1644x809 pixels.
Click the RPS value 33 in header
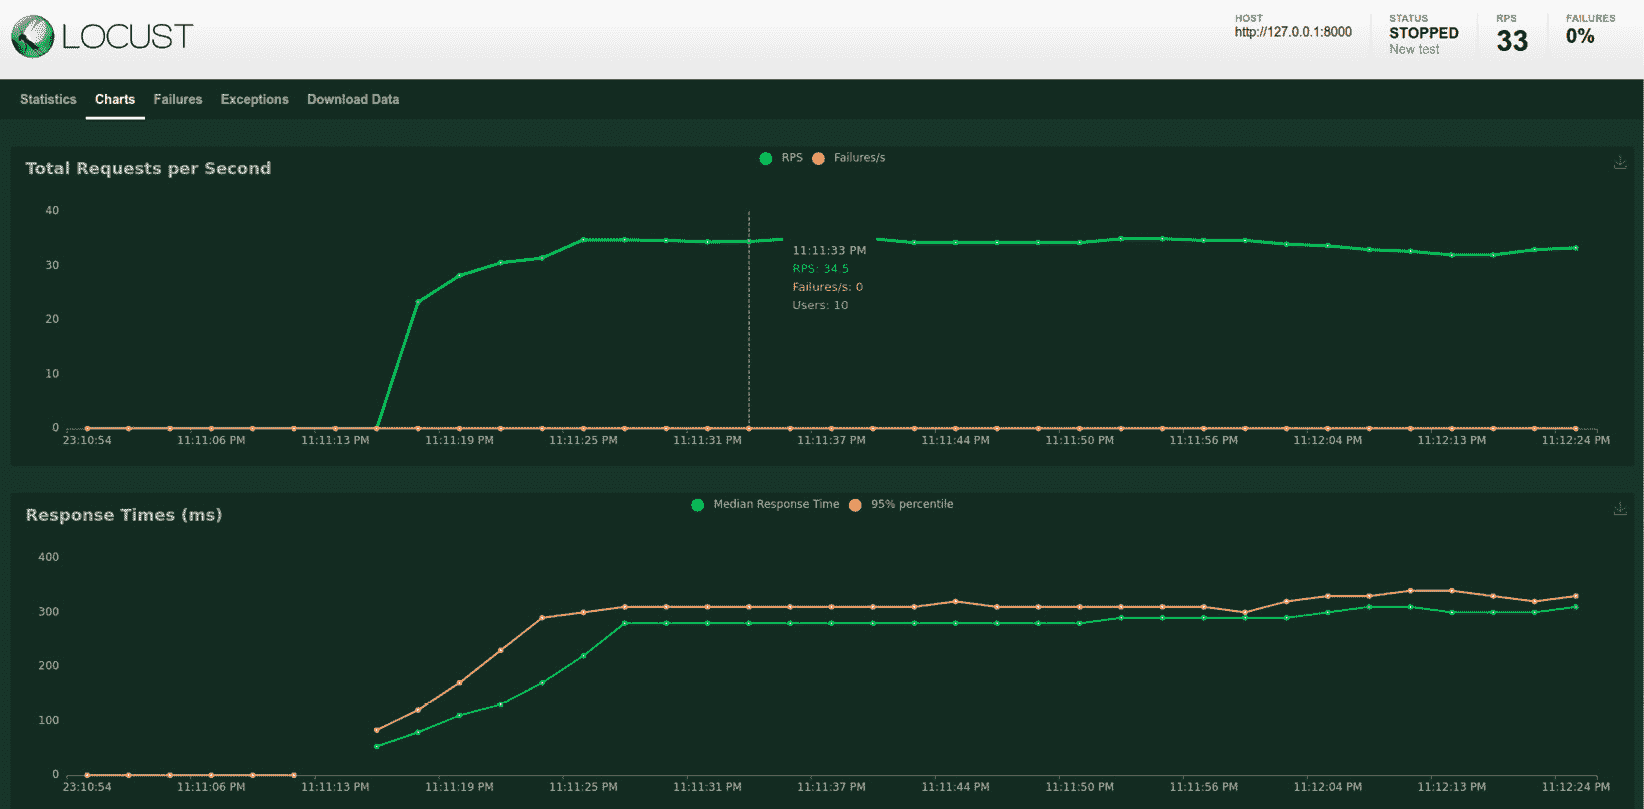click(x=1512, y=41)
